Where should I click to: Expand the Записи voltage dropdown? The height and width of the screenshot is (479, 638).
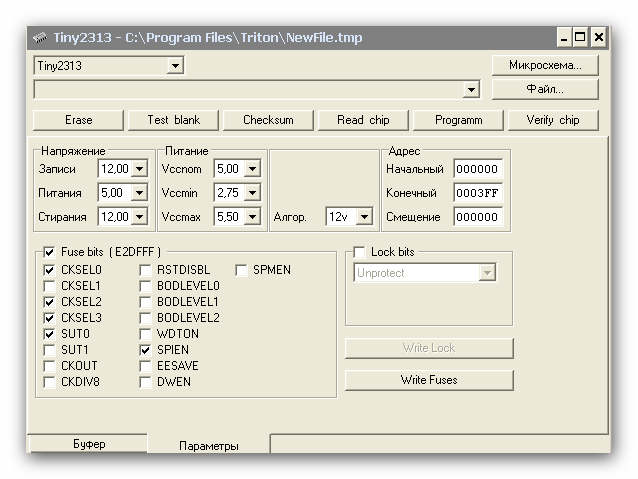139,169
